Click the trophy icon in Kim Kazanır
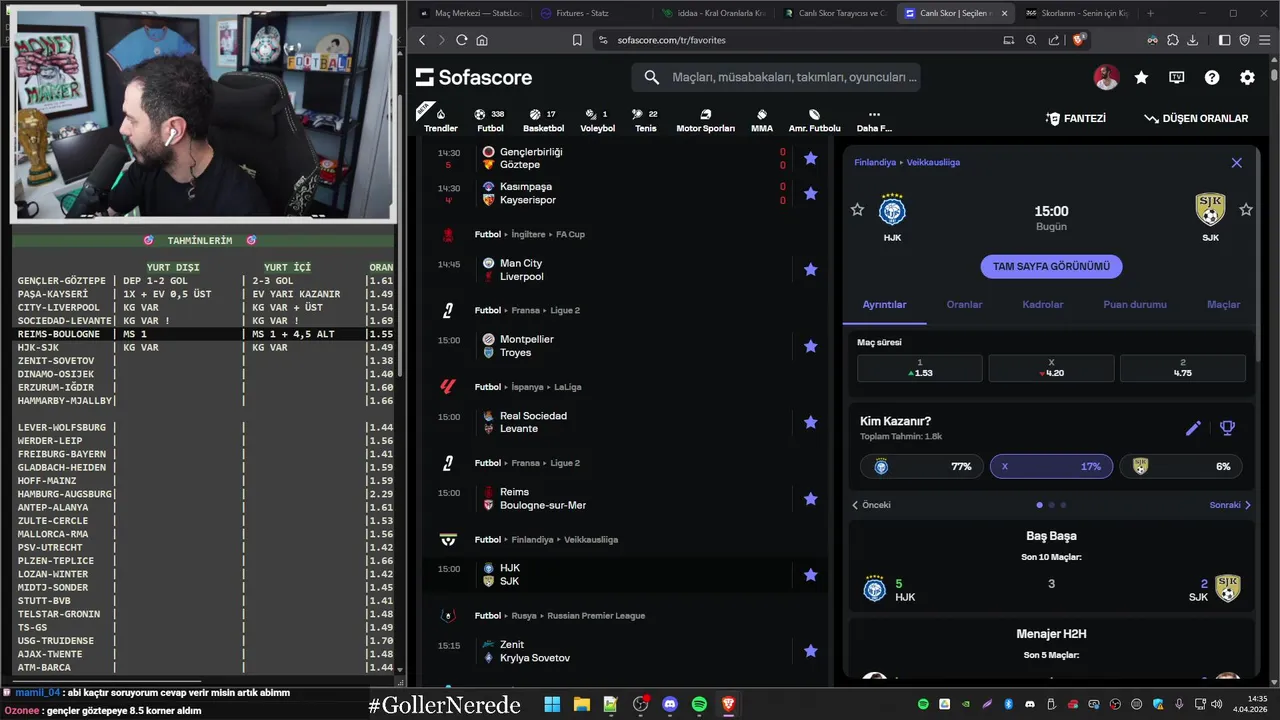Image resolution: width=1280 pixels, height=720 pixels. click(1228, 428)
